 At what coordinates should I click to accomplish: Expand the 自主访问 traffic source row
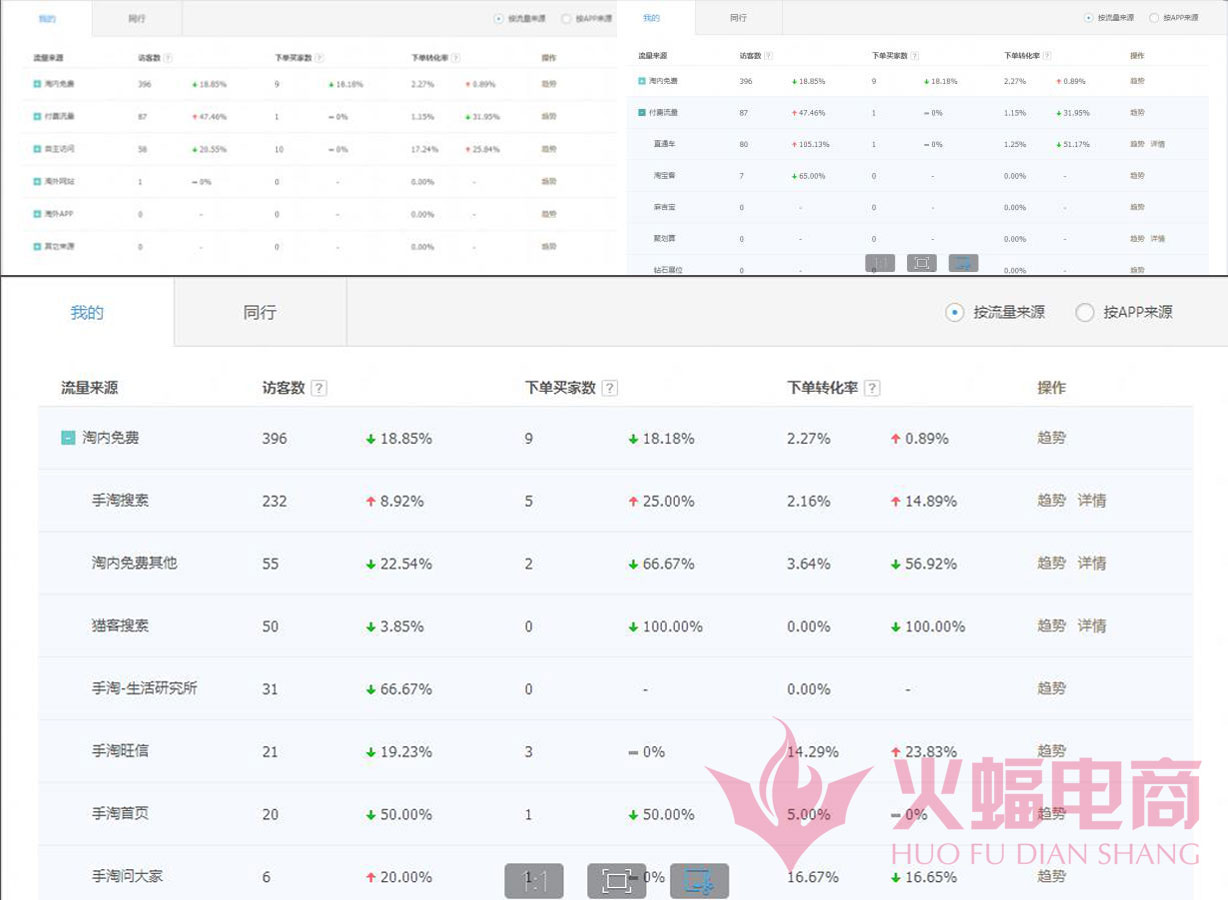(x=37, y=149)
